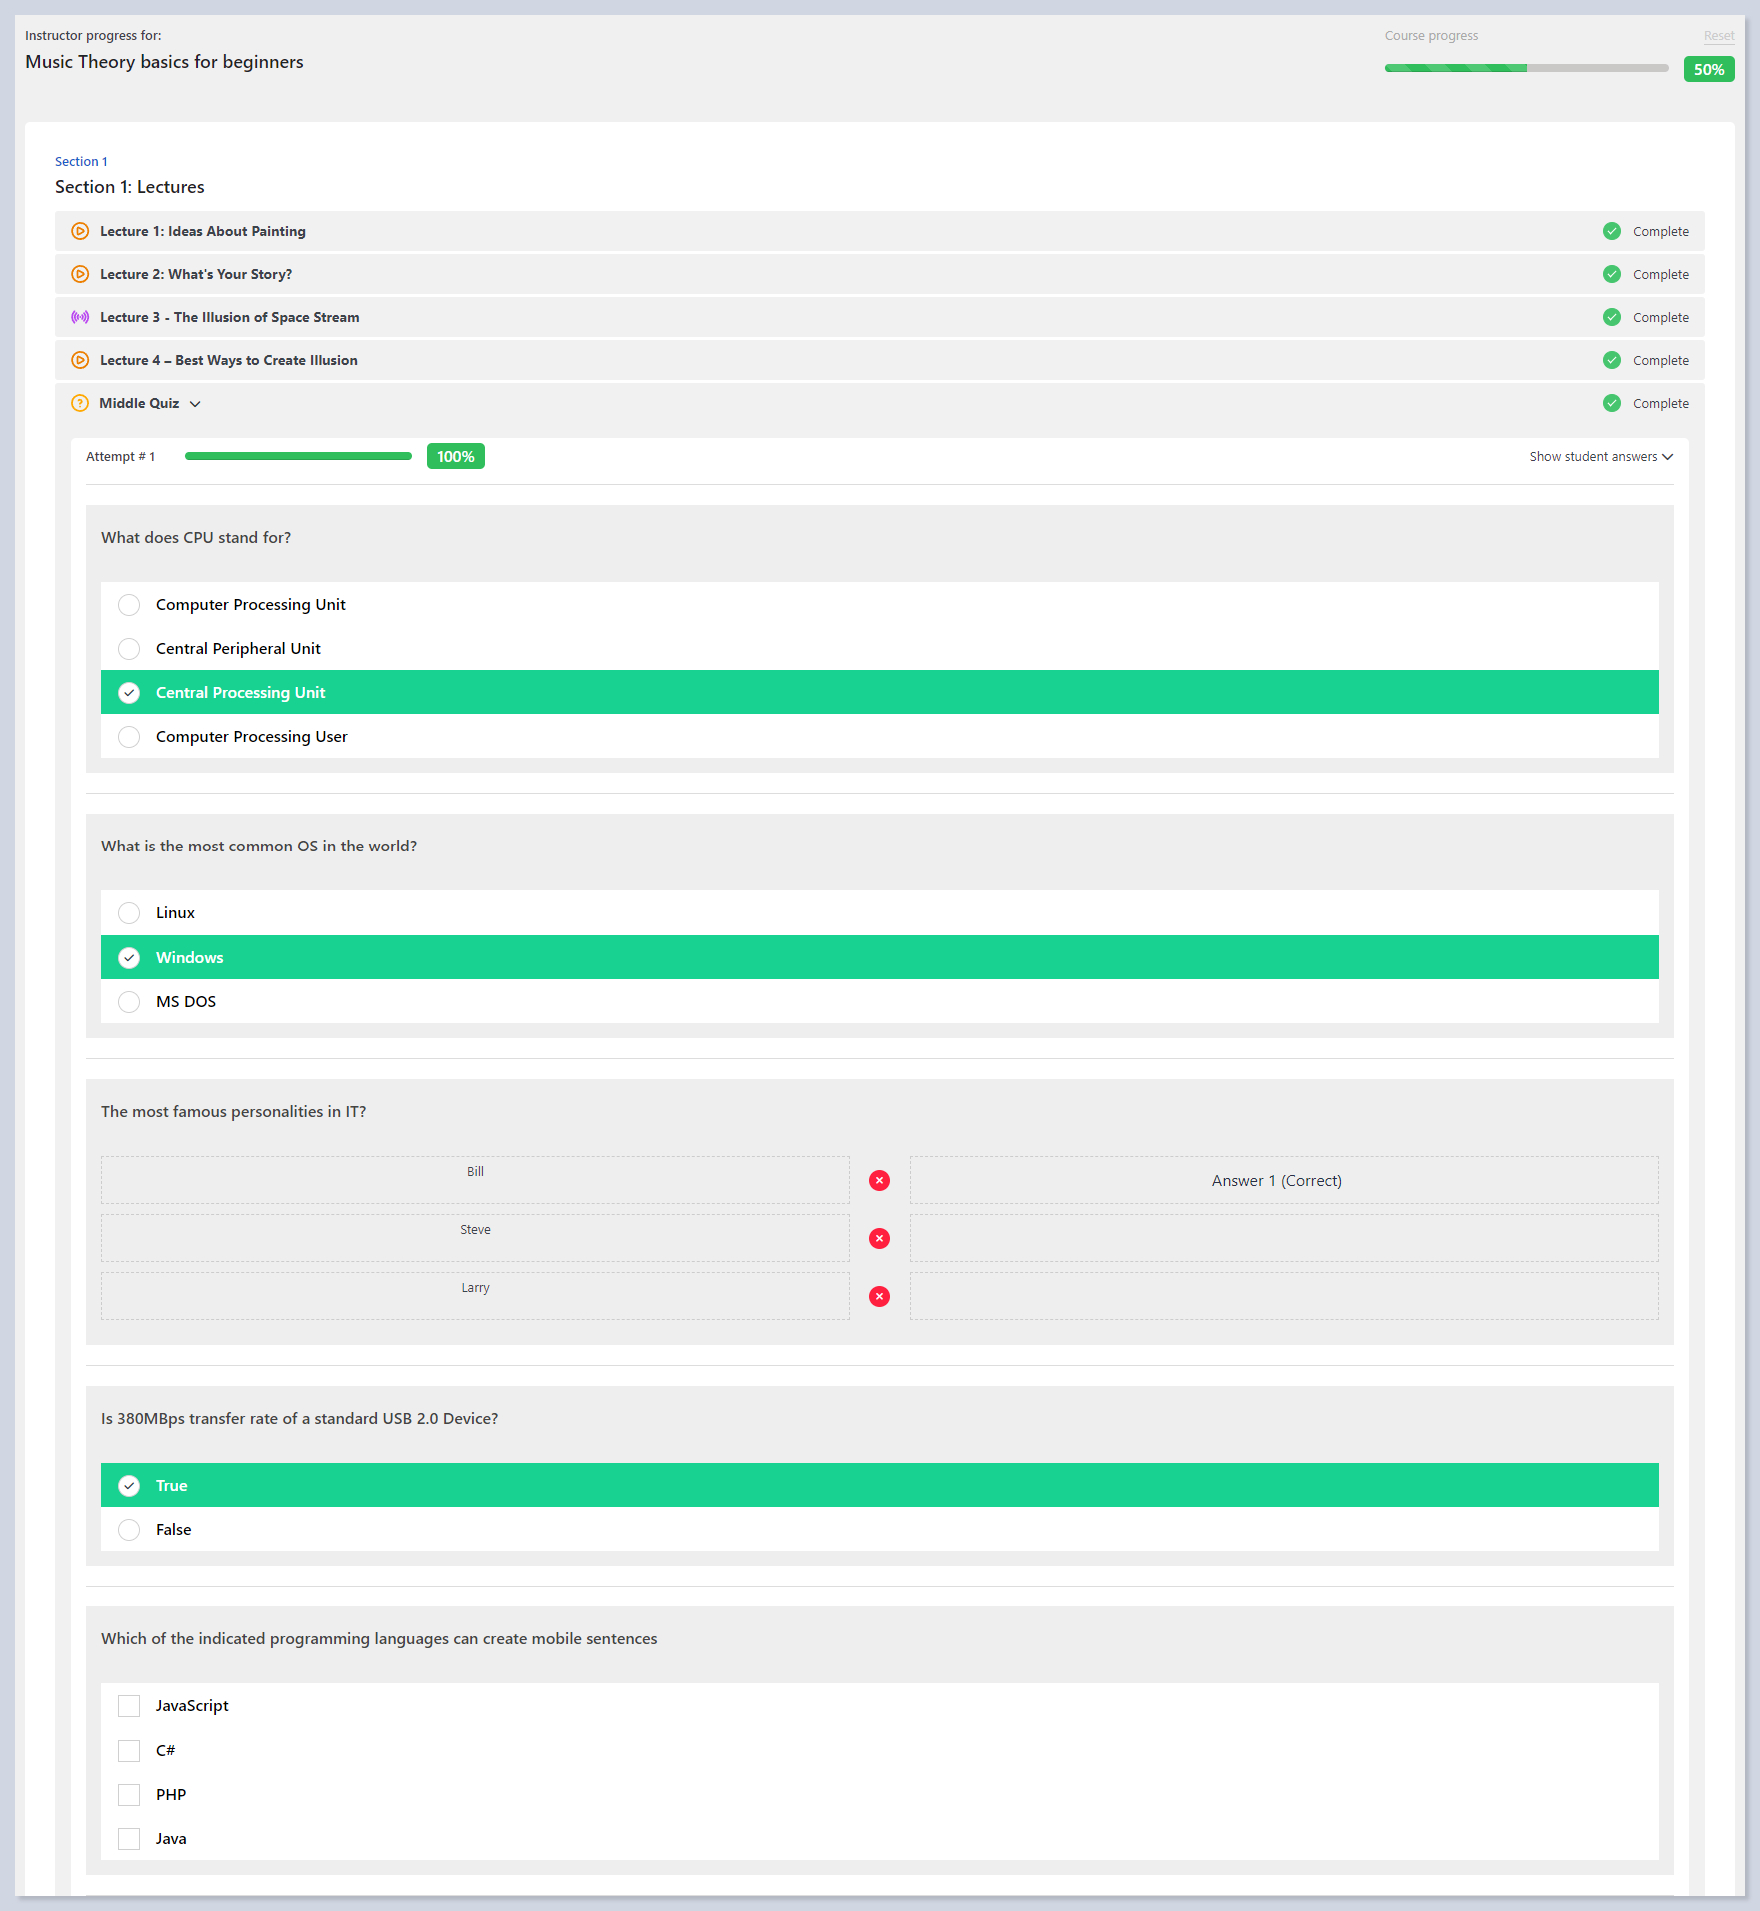
Task: Check the JavaScript checkbox
Action: pyautogui.click(x=129, y=1706)
